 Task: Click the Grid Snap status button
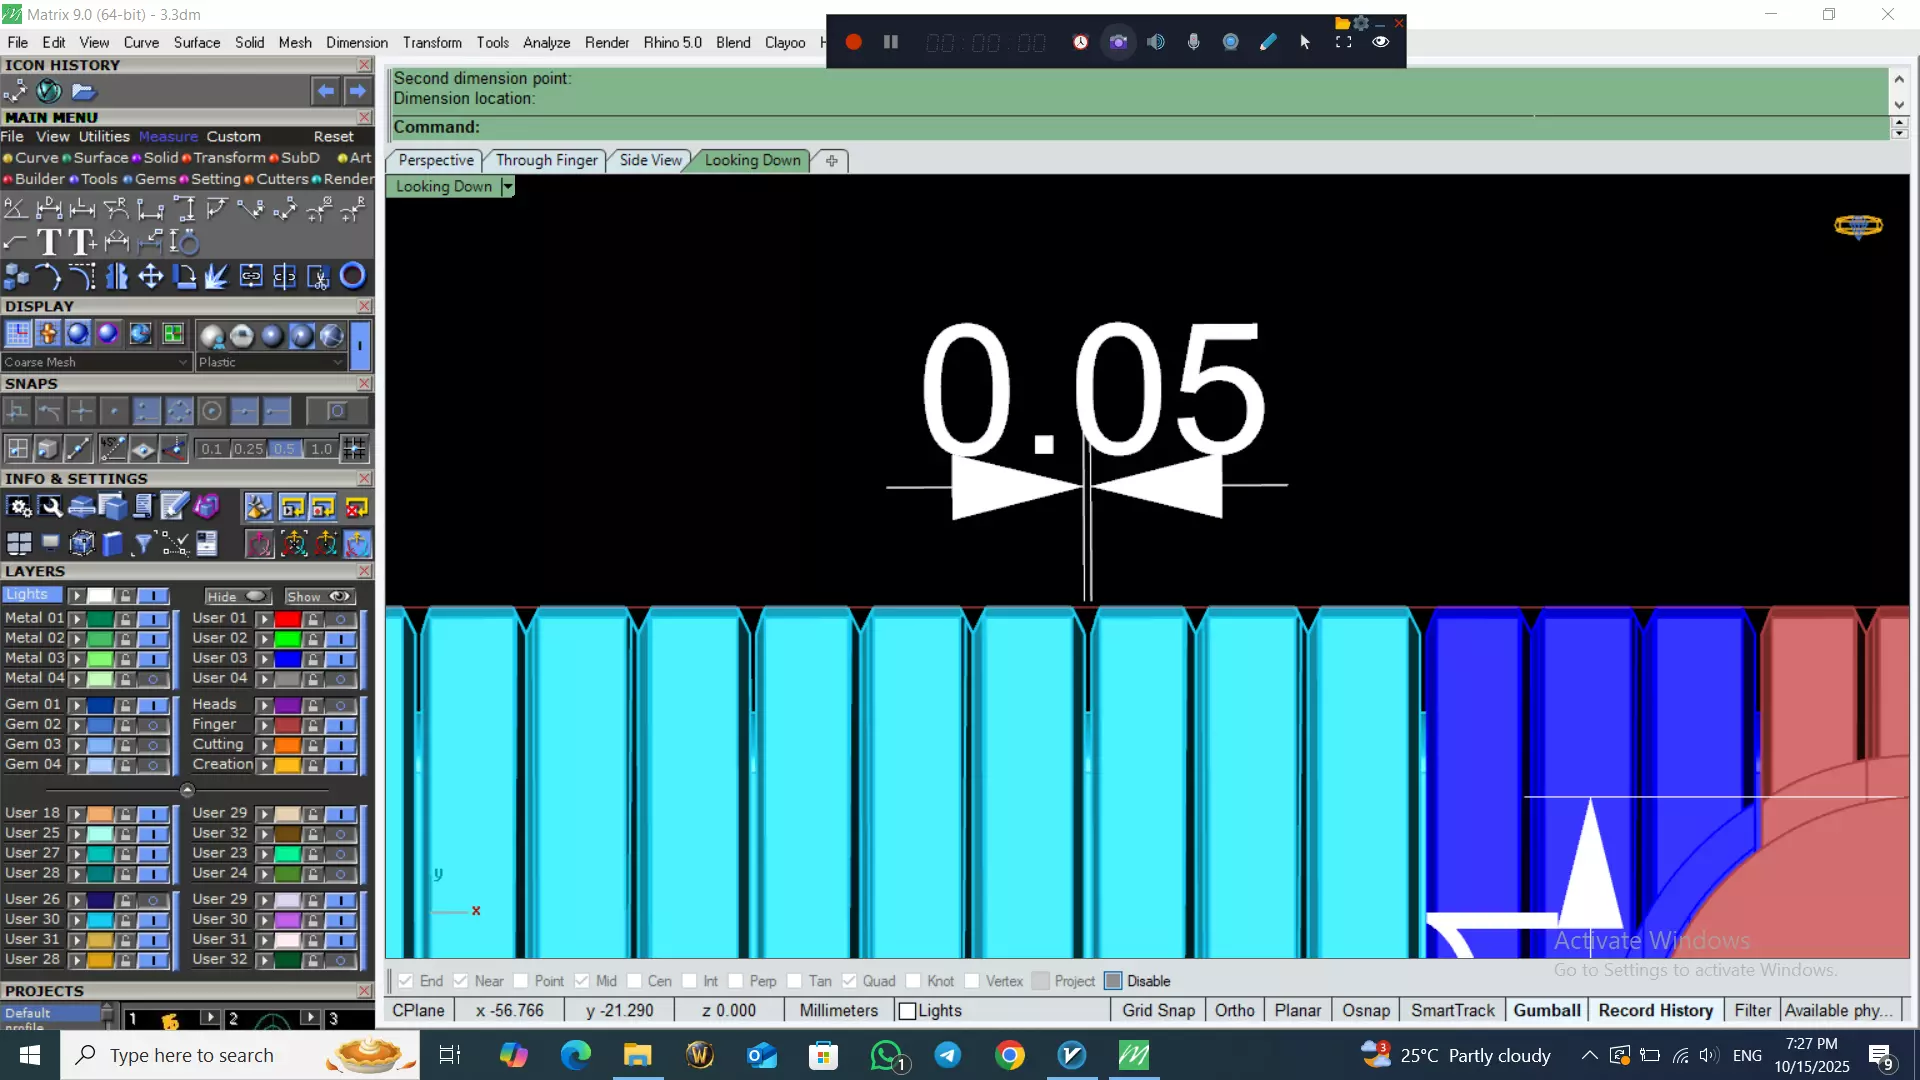[1158, 1010]
